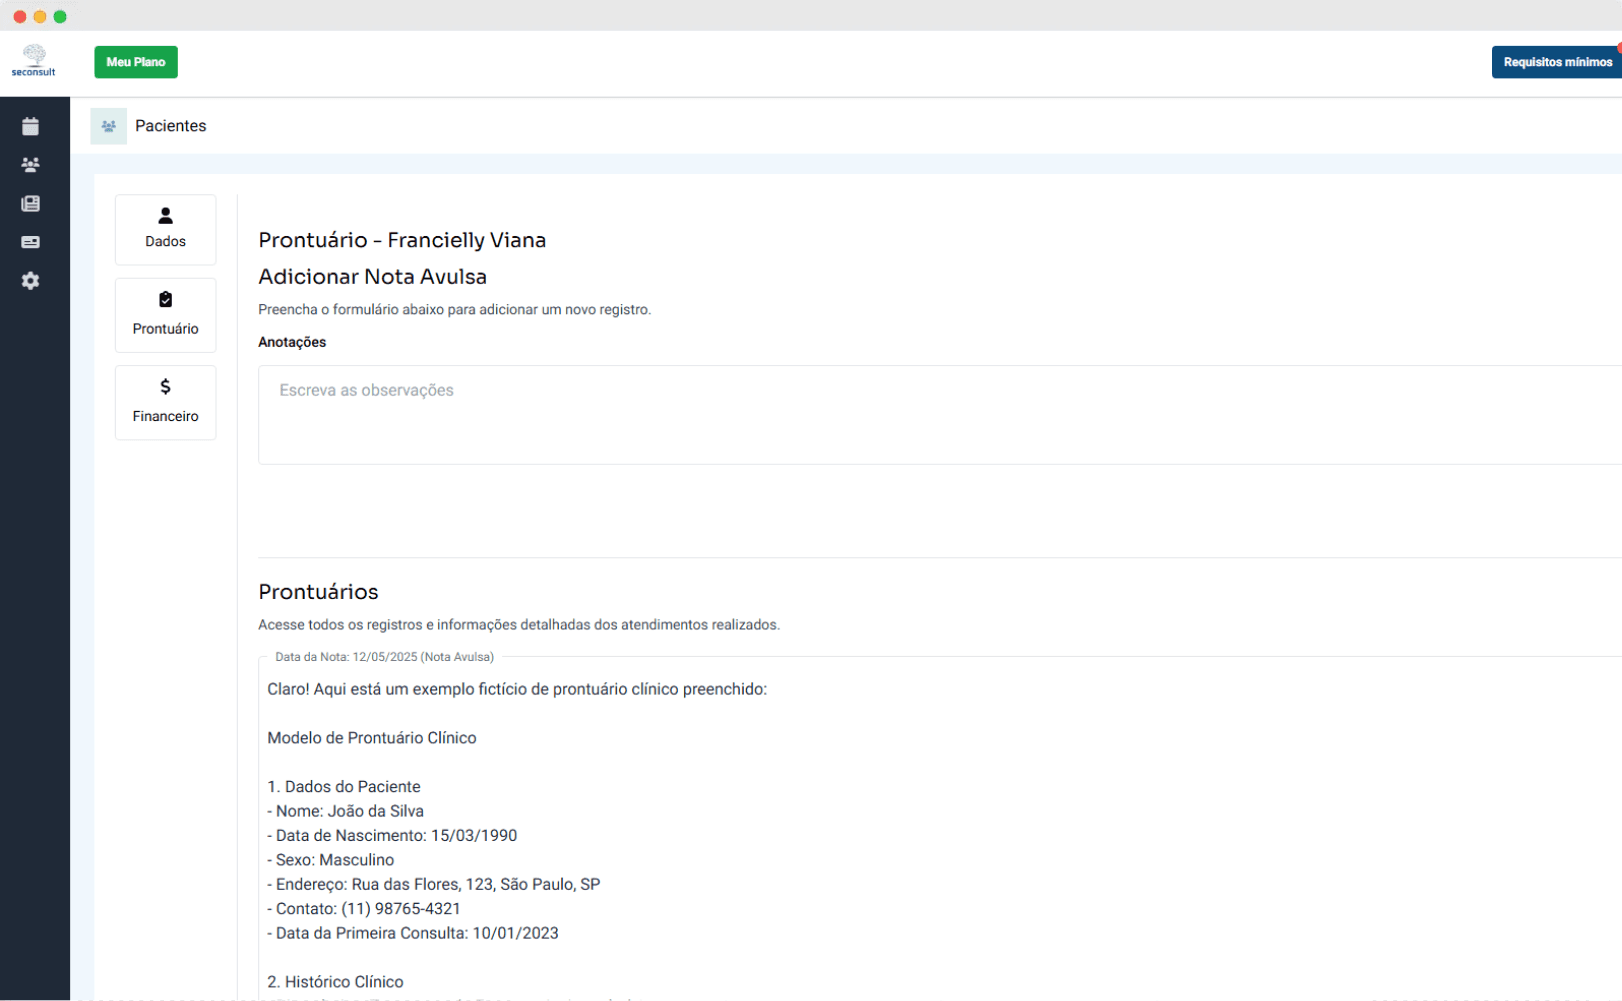Click the Pacientes page title

point(171,126)
